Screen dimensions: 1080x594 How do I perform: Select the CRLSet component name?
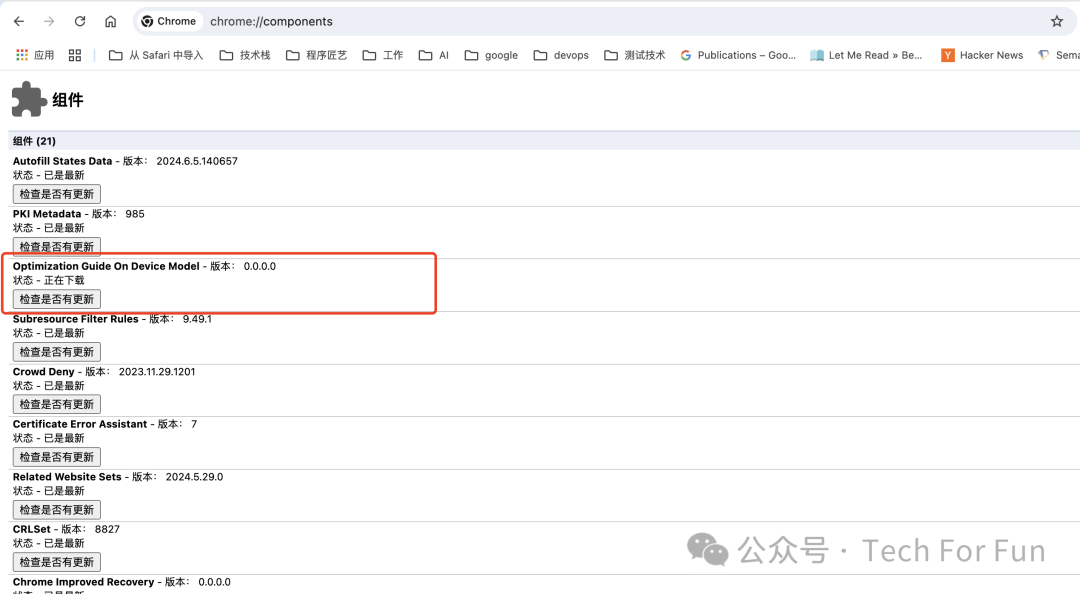(x=32, y=529)
